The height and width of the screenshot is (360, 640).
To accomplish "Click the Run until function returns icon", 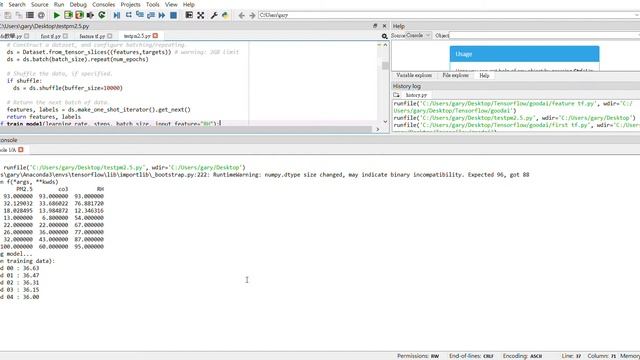I will point(151,15).
